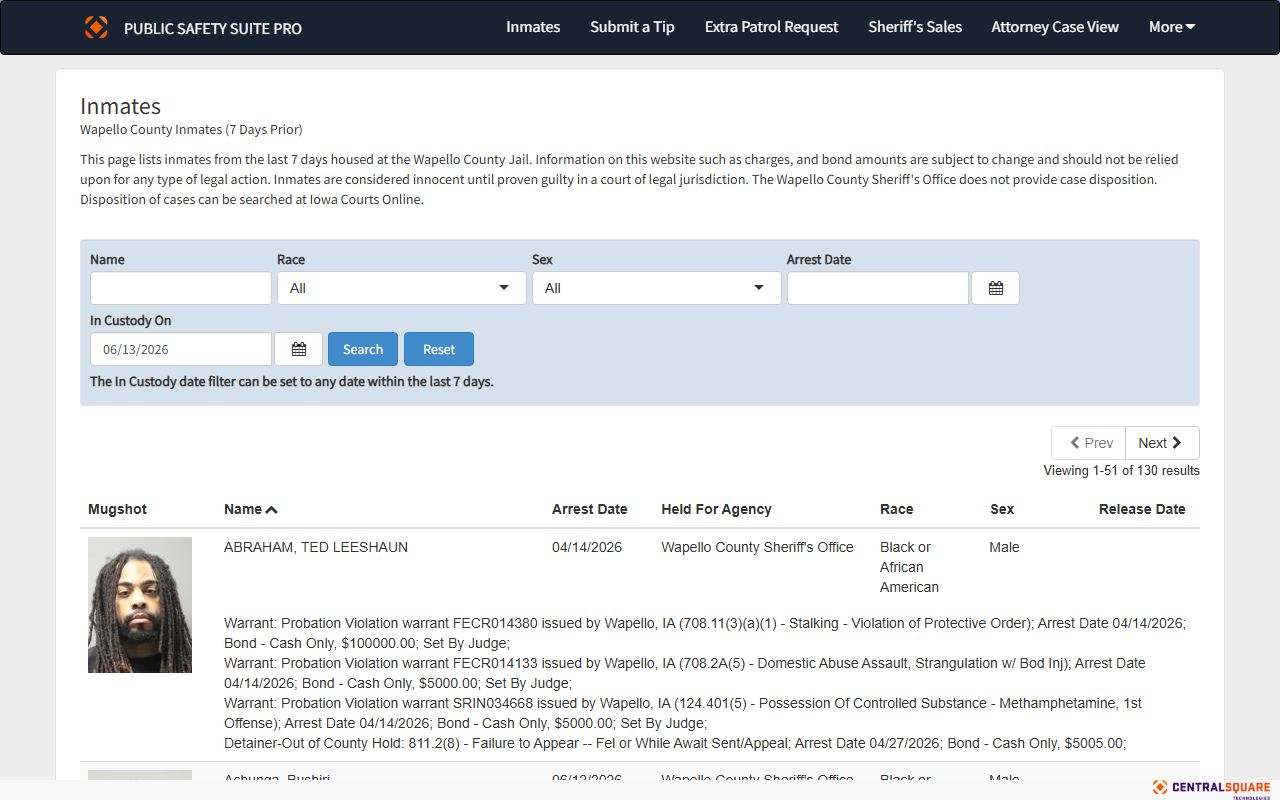Screen dimensions: 1280x800
Task: Click the Search button
Action: point(363,349)
